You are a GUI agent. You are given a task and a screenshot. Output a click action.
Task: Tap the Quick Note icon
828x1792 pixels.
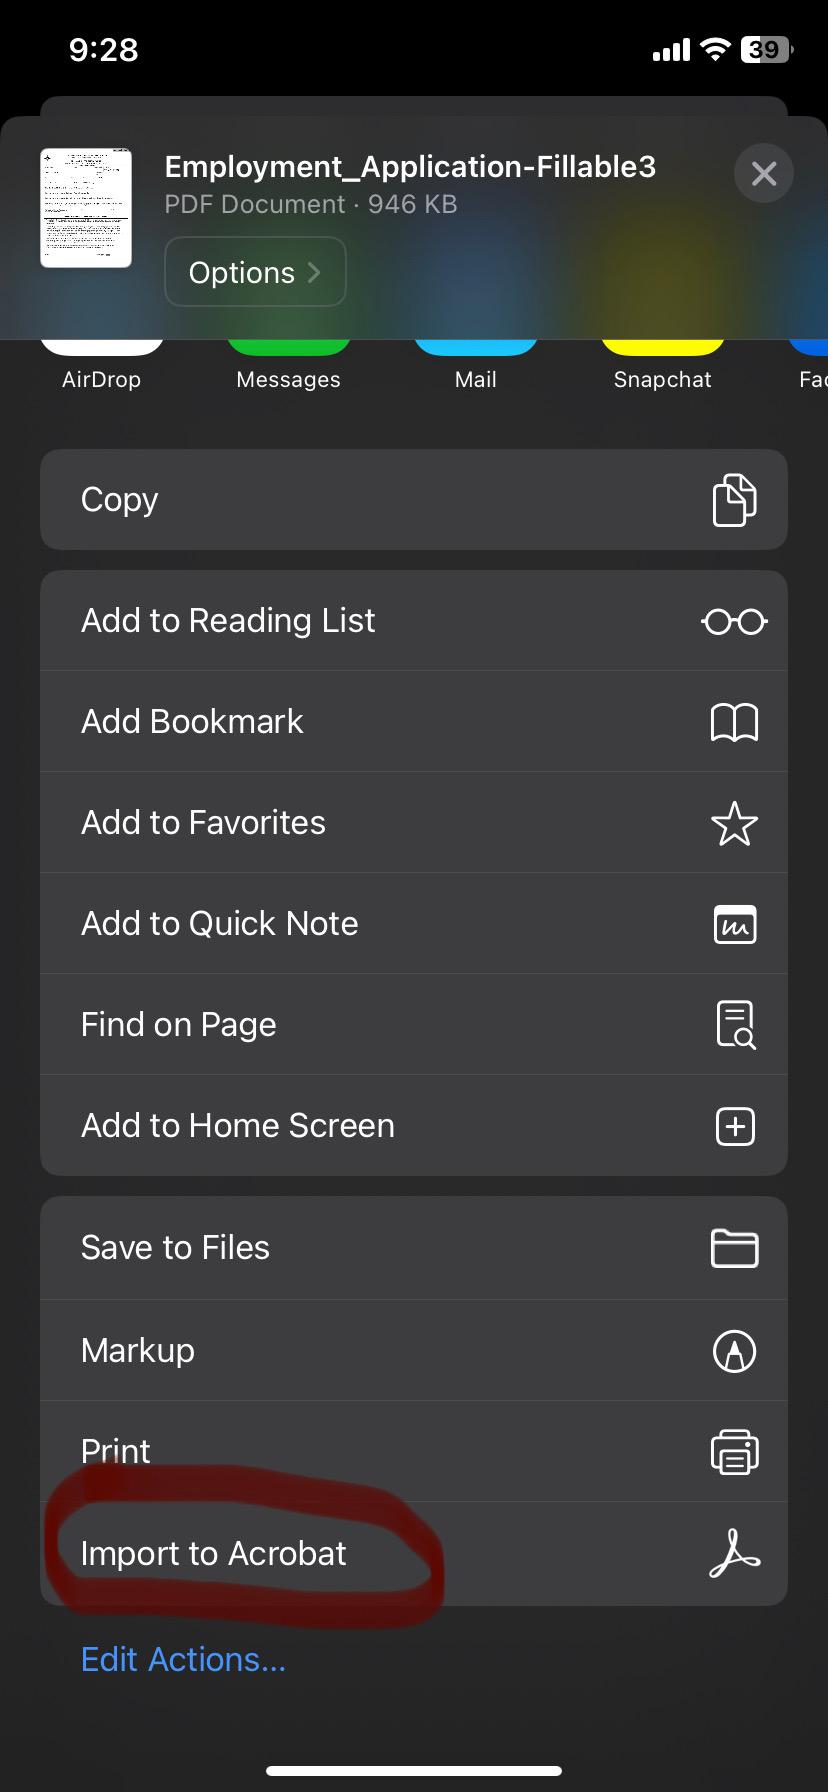[734, 925]
